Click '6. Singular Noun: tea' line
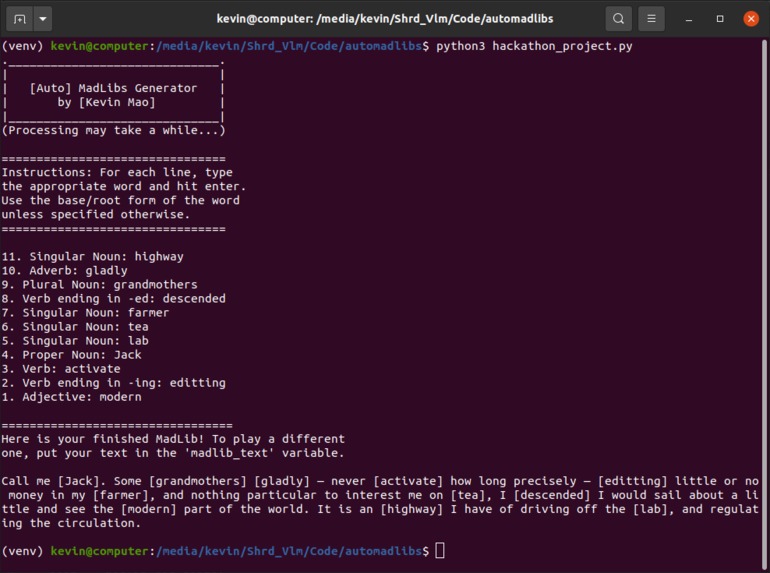Viewport: 770px width, 573px height. point(75,327)
